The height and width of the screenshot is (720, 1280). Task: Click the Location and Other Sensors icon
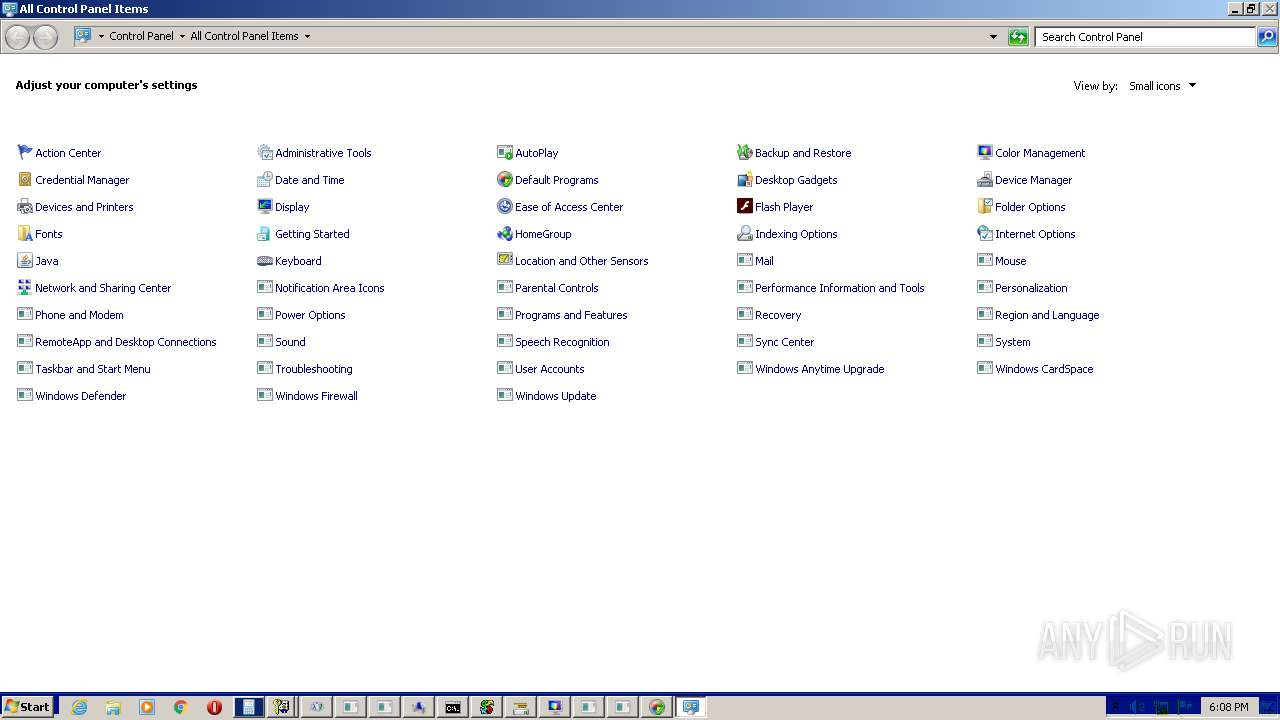click(505, 261)
